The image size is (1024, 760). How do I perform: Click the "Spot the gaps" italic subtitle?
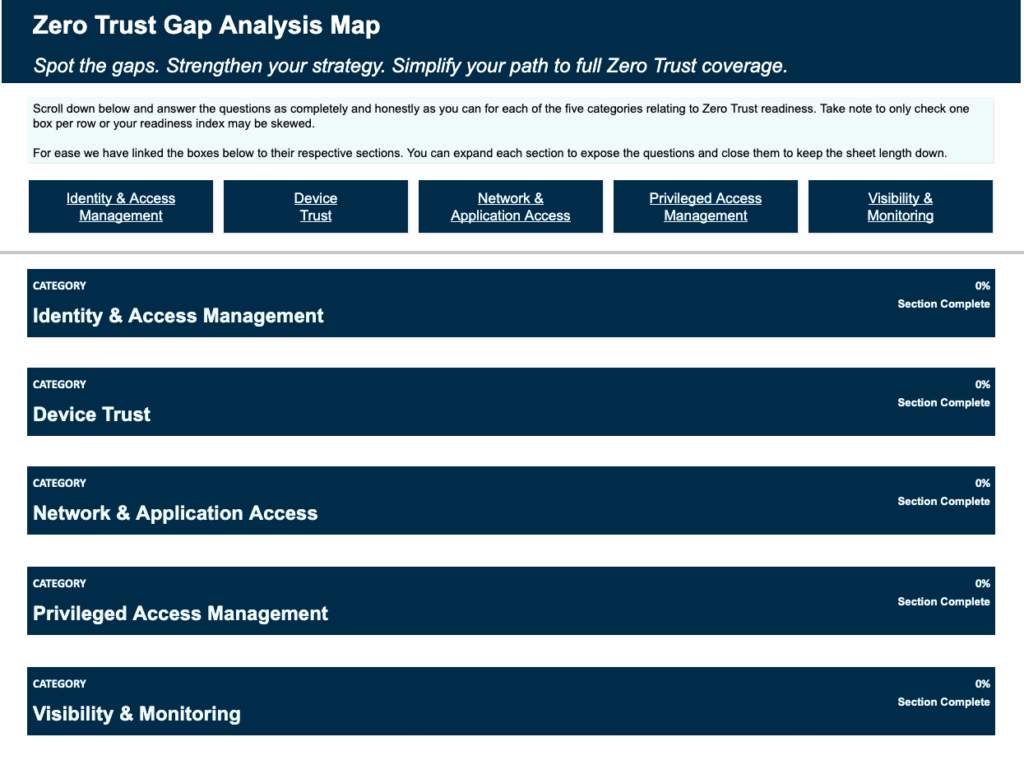click(410, 66)
